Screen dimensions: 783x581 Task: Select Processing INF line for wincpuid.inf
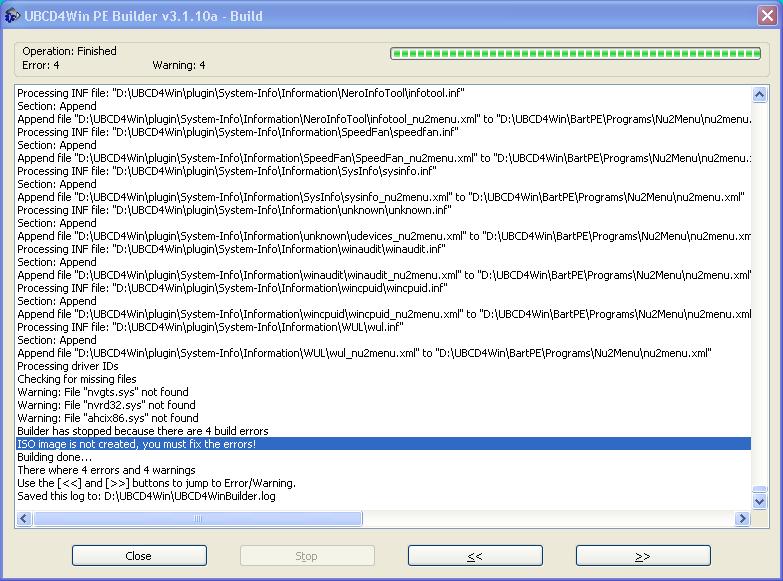click(x=384, y=288)
